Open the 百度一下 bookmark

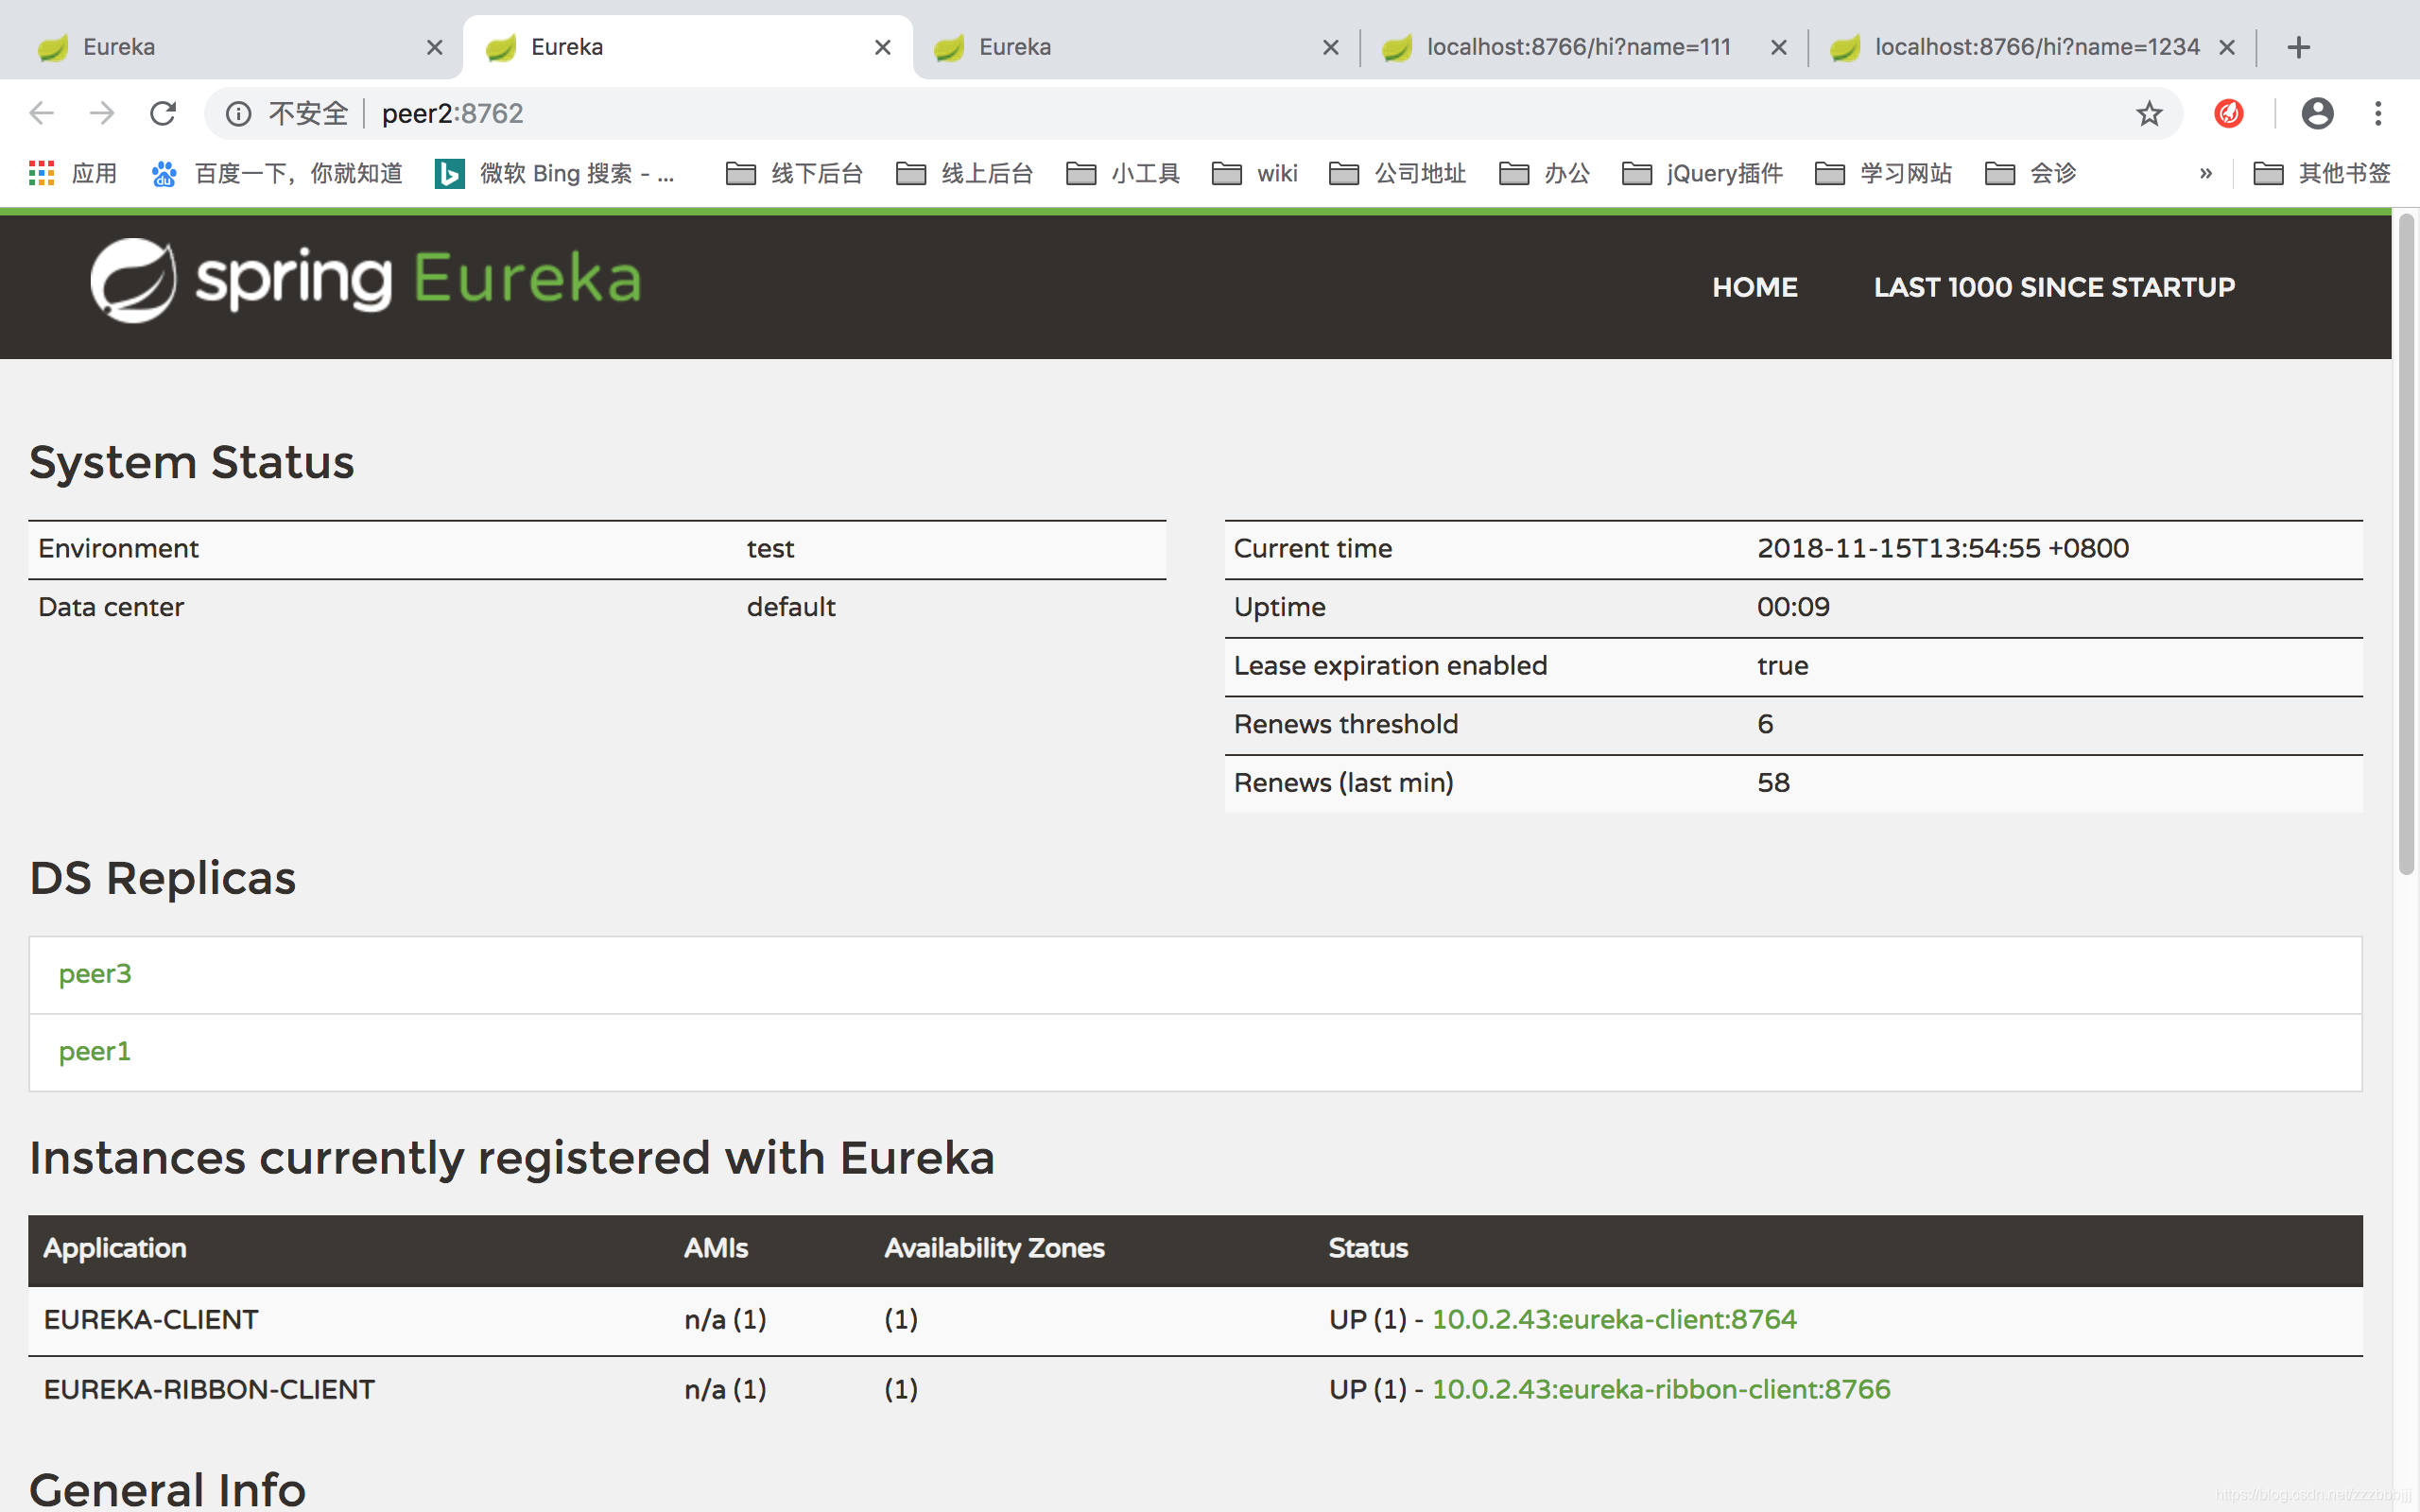click(x=277, y=173)
